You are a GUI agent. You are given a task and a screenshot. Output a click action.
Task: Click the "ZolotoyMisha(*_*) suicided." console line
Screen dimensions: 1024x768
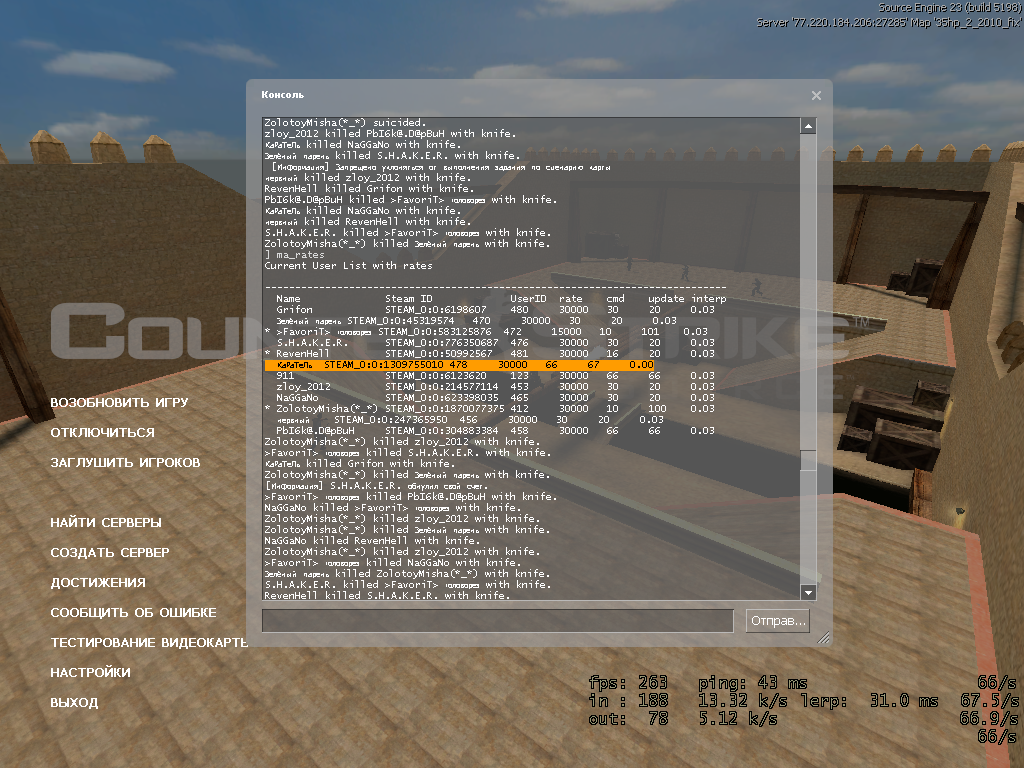tap(345, 123)
